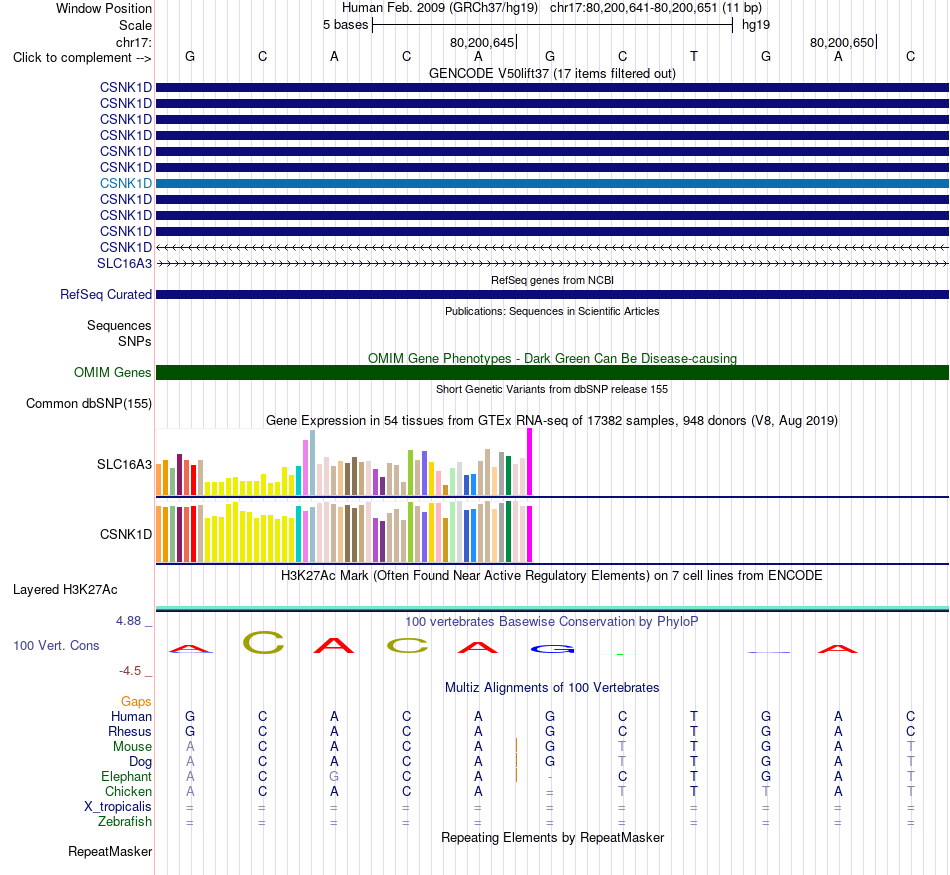Click the RefSeq Curated dark blue bar
The height and width of the screenshot is (875, 950).
pyautogui.click(x=552, y=294)
